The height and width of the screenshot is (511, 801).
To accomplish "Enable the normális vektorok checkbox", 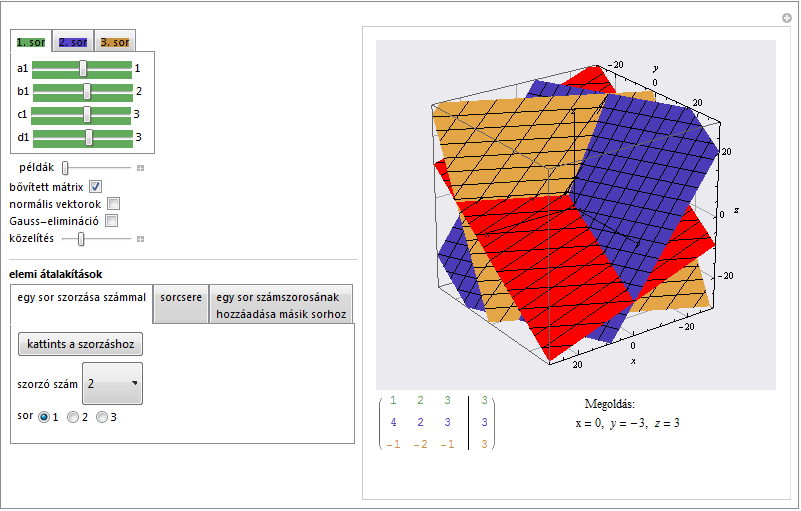I will [113, 204].
